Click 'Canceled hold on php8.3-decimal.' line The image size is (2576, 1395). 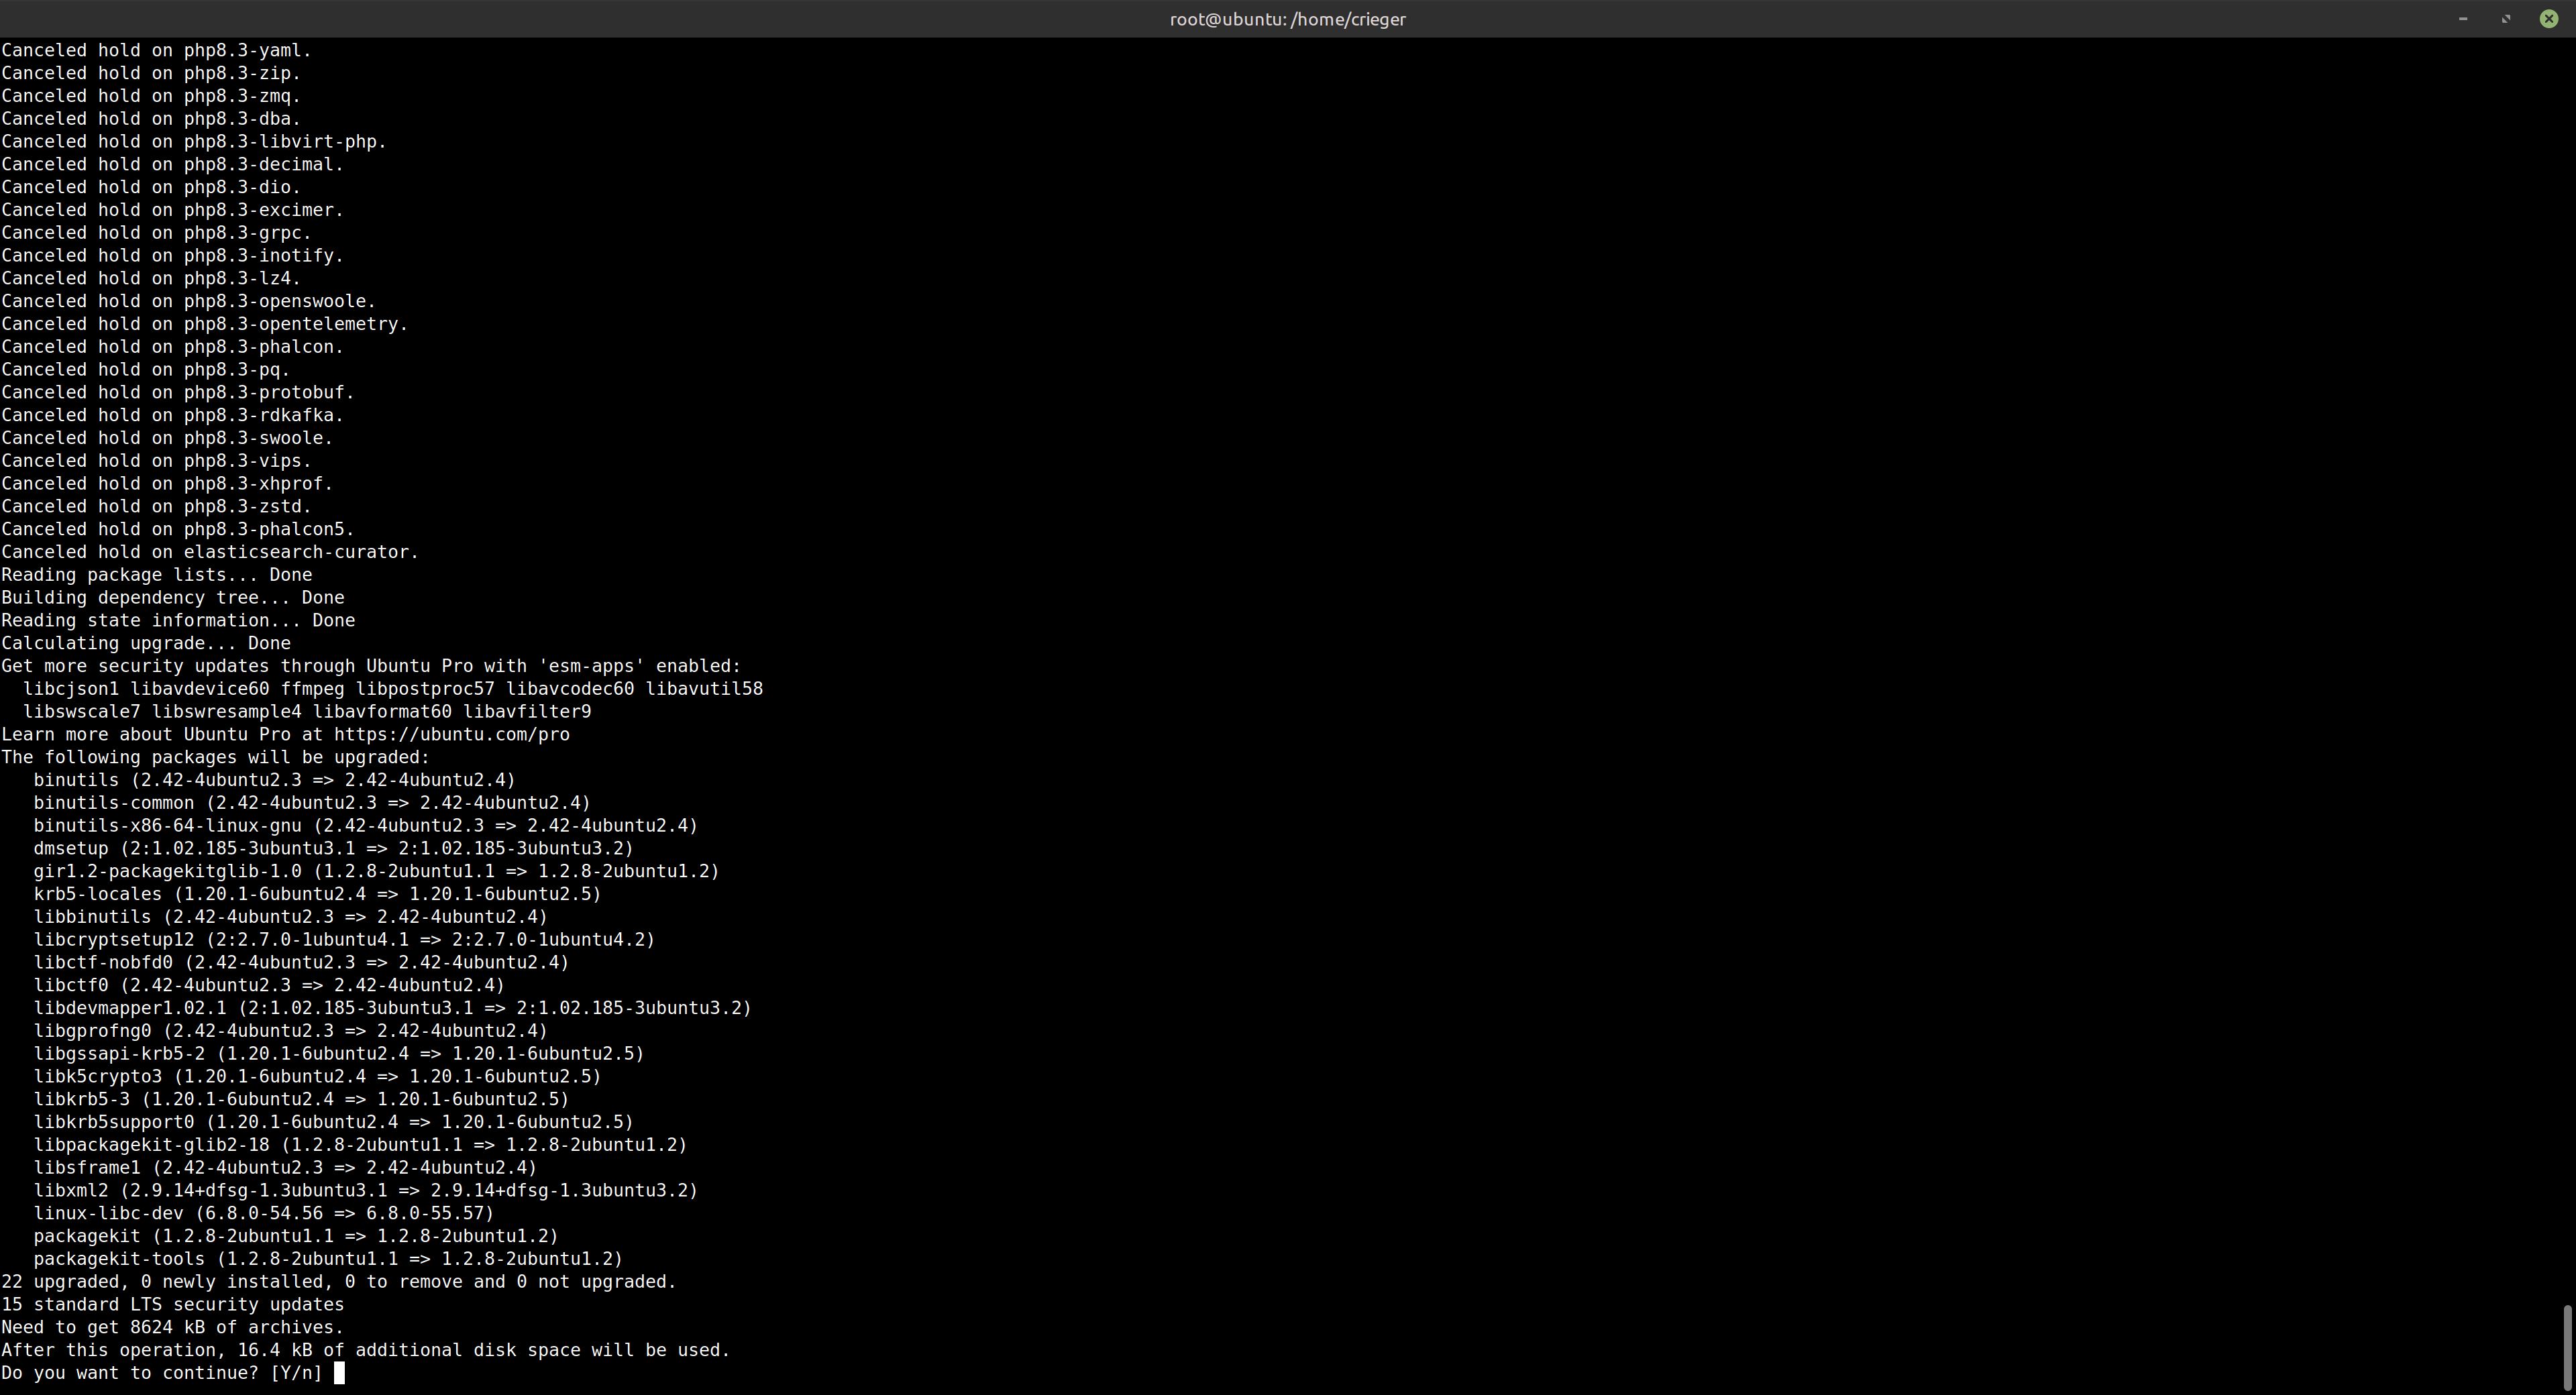point(173,164)
